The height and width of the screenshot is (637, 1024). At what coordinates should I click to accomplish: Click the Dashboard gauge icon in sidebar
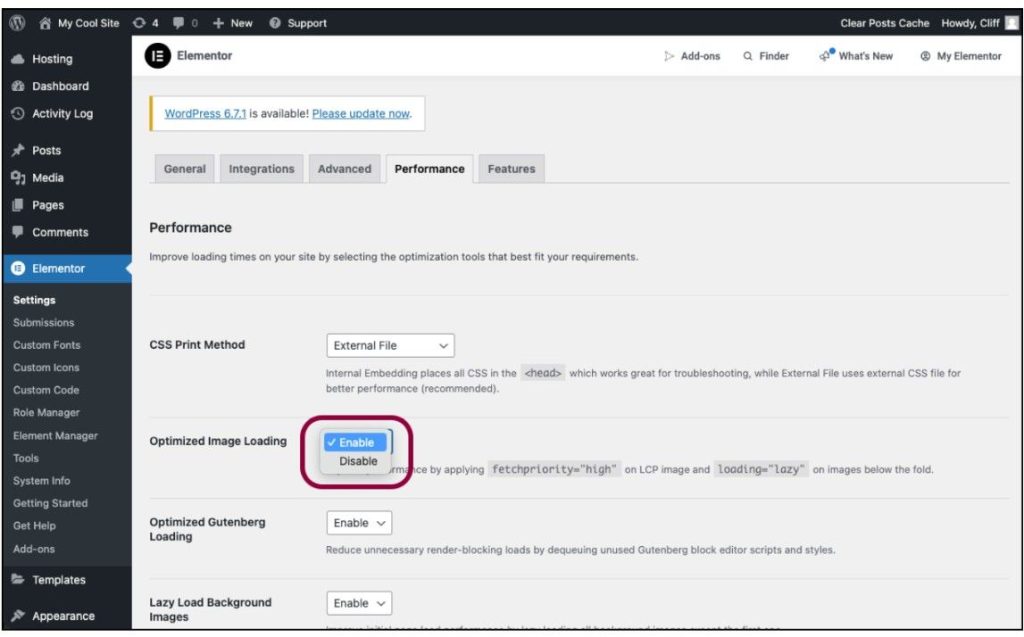(18, 86)
